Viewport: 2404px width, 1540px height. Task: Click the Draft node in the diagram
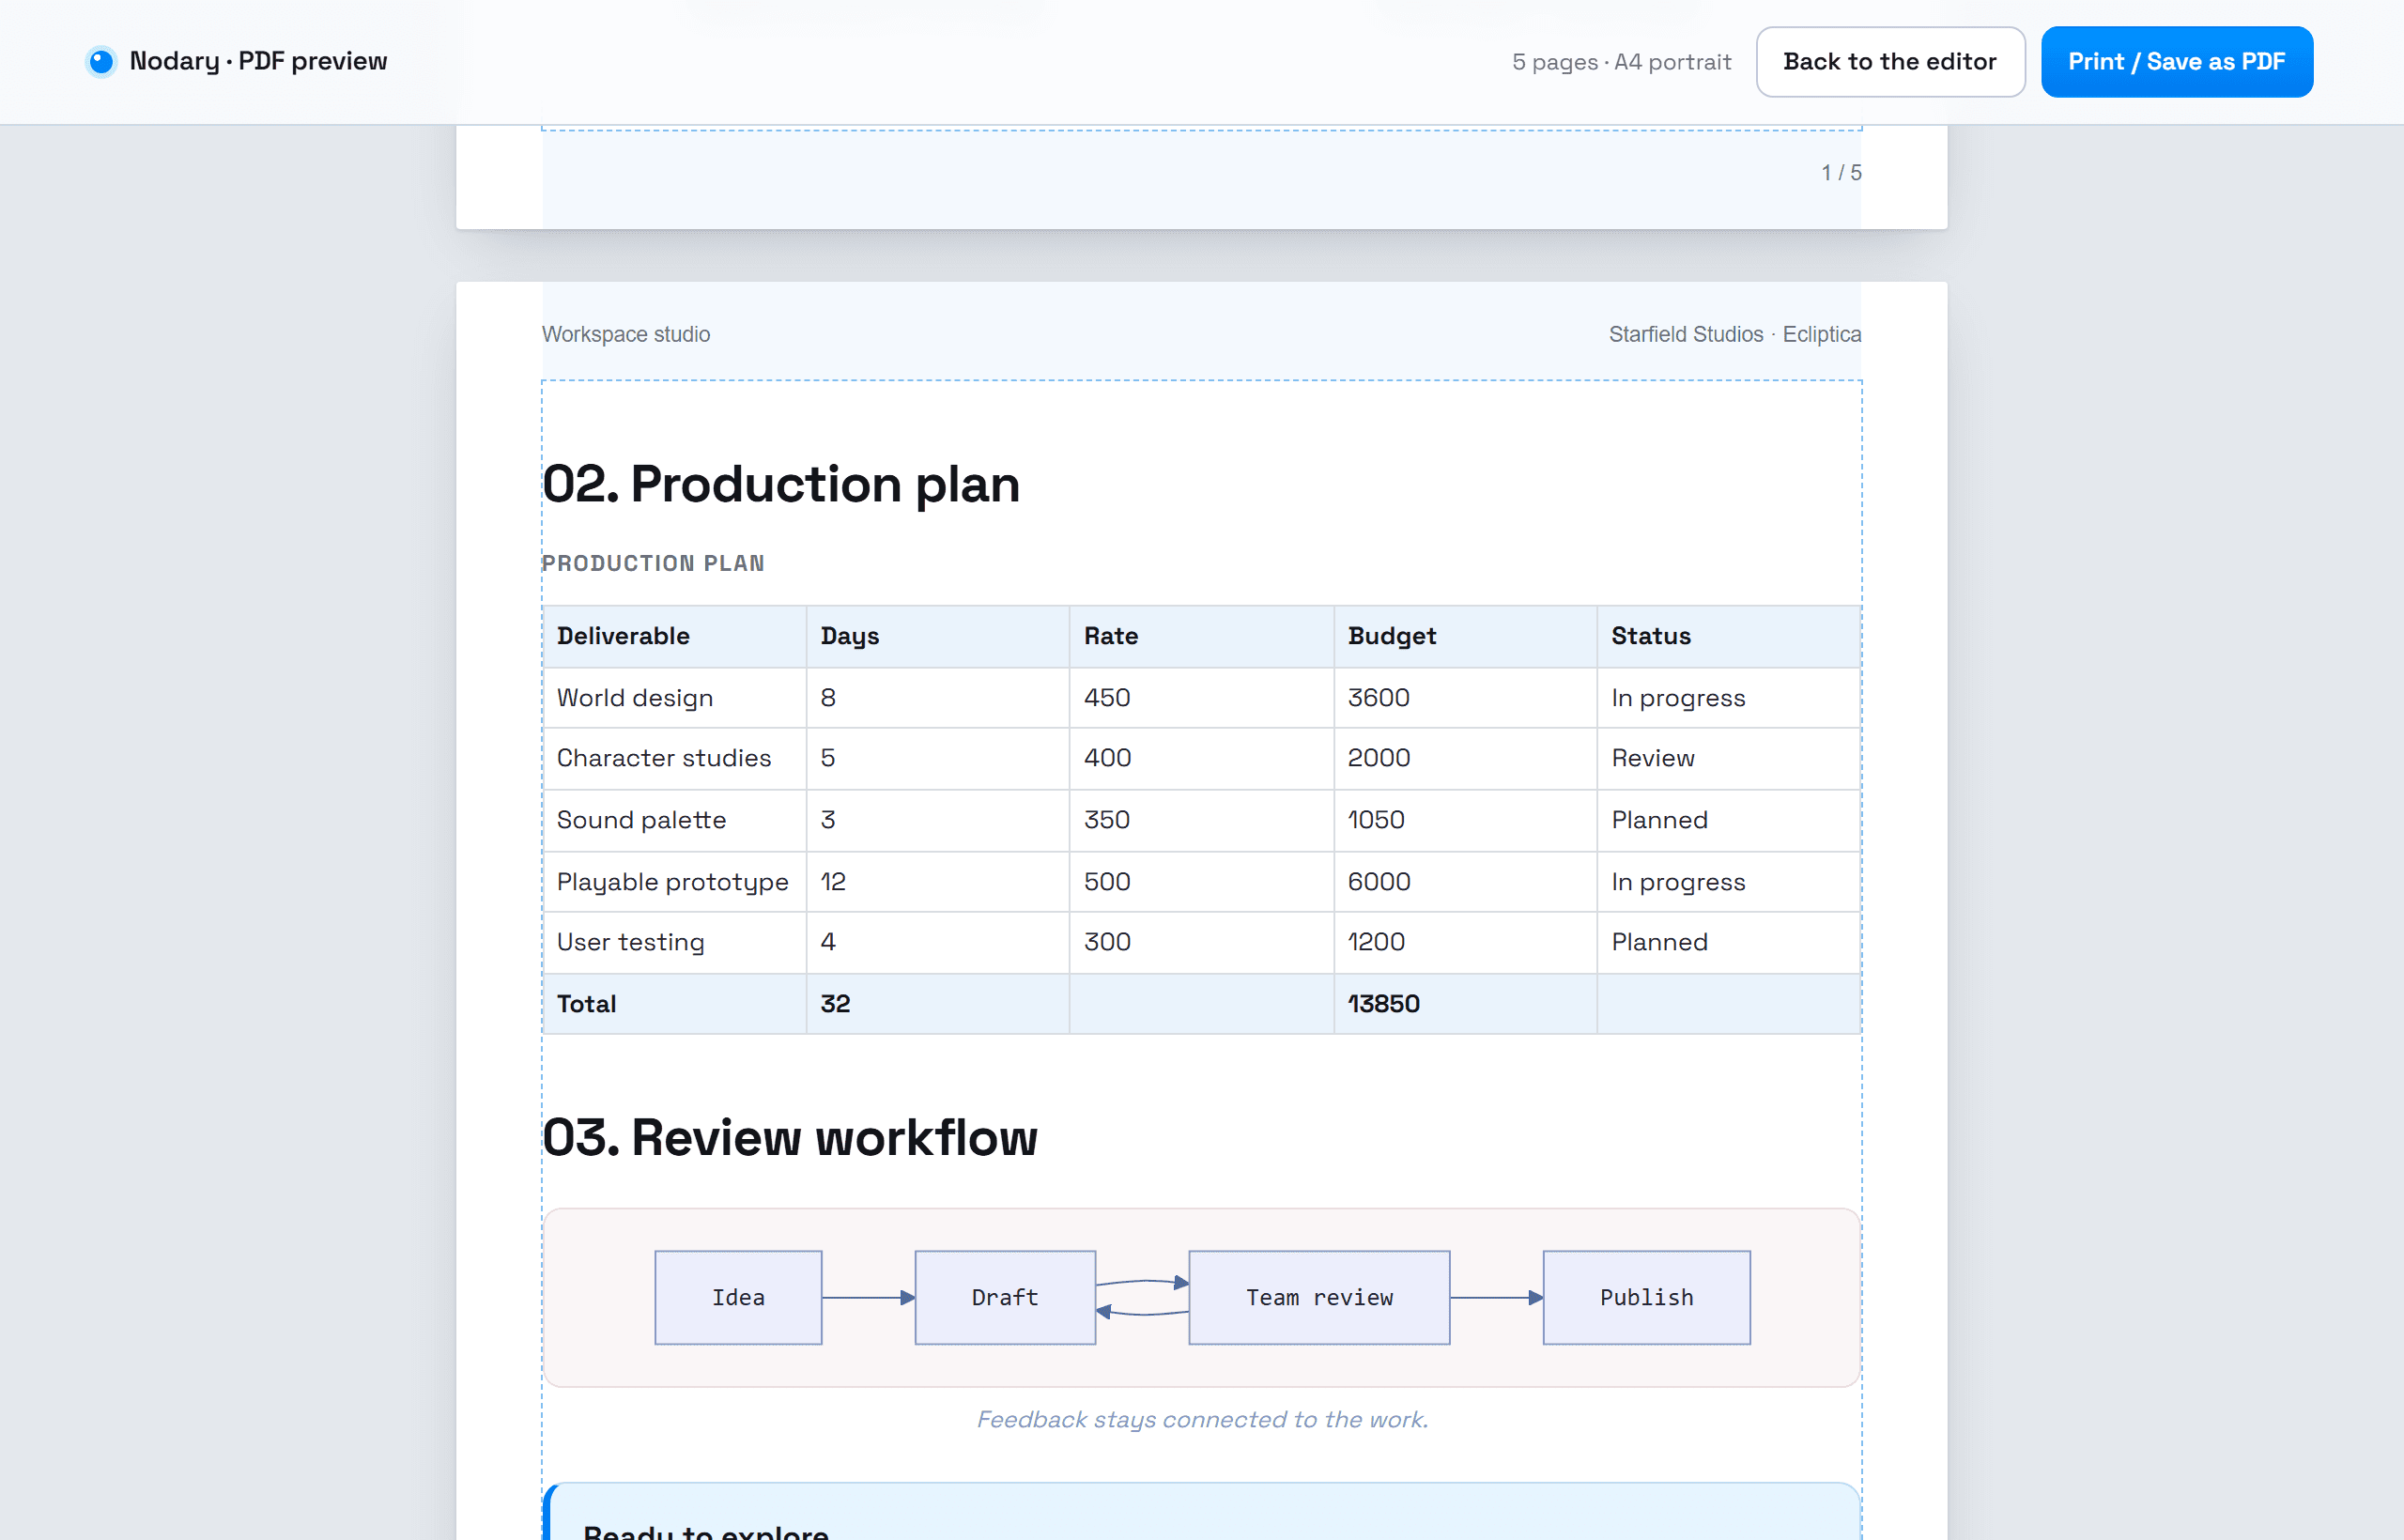point(1005,1298)
